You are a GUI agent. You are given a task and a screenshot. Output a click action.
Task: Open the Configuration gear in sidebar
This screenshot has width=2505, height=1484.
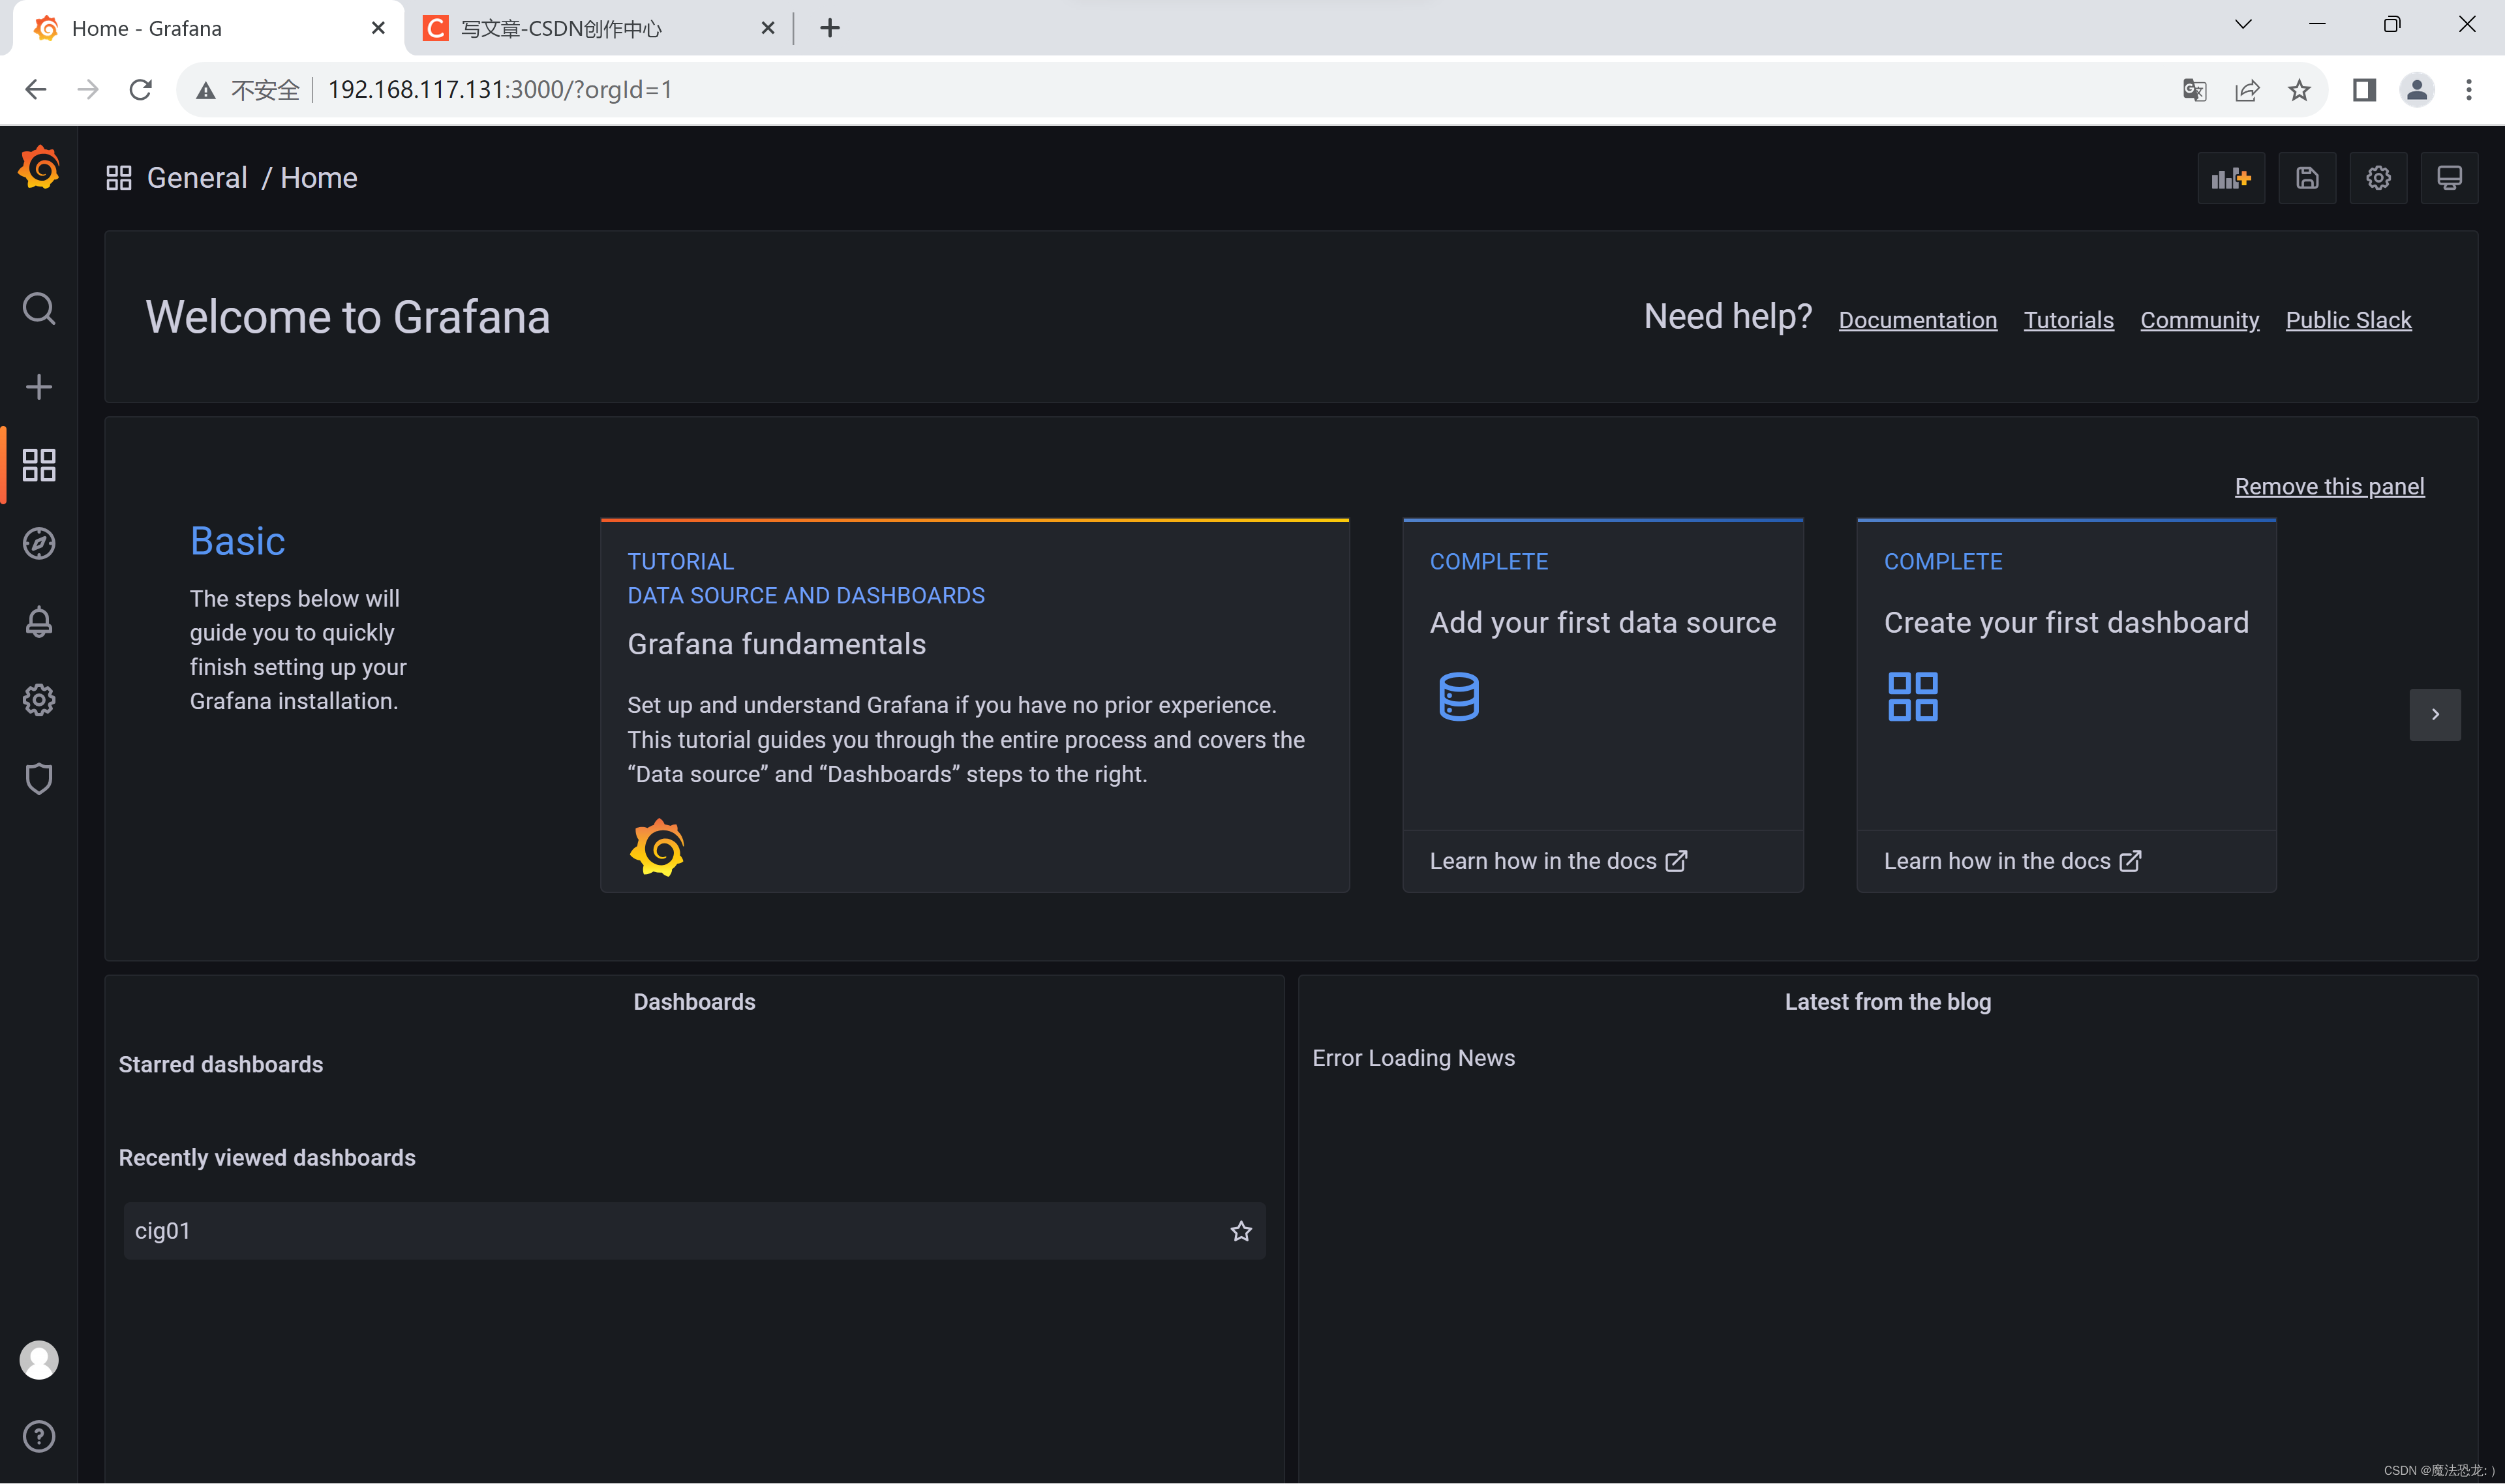pos(39,700)
